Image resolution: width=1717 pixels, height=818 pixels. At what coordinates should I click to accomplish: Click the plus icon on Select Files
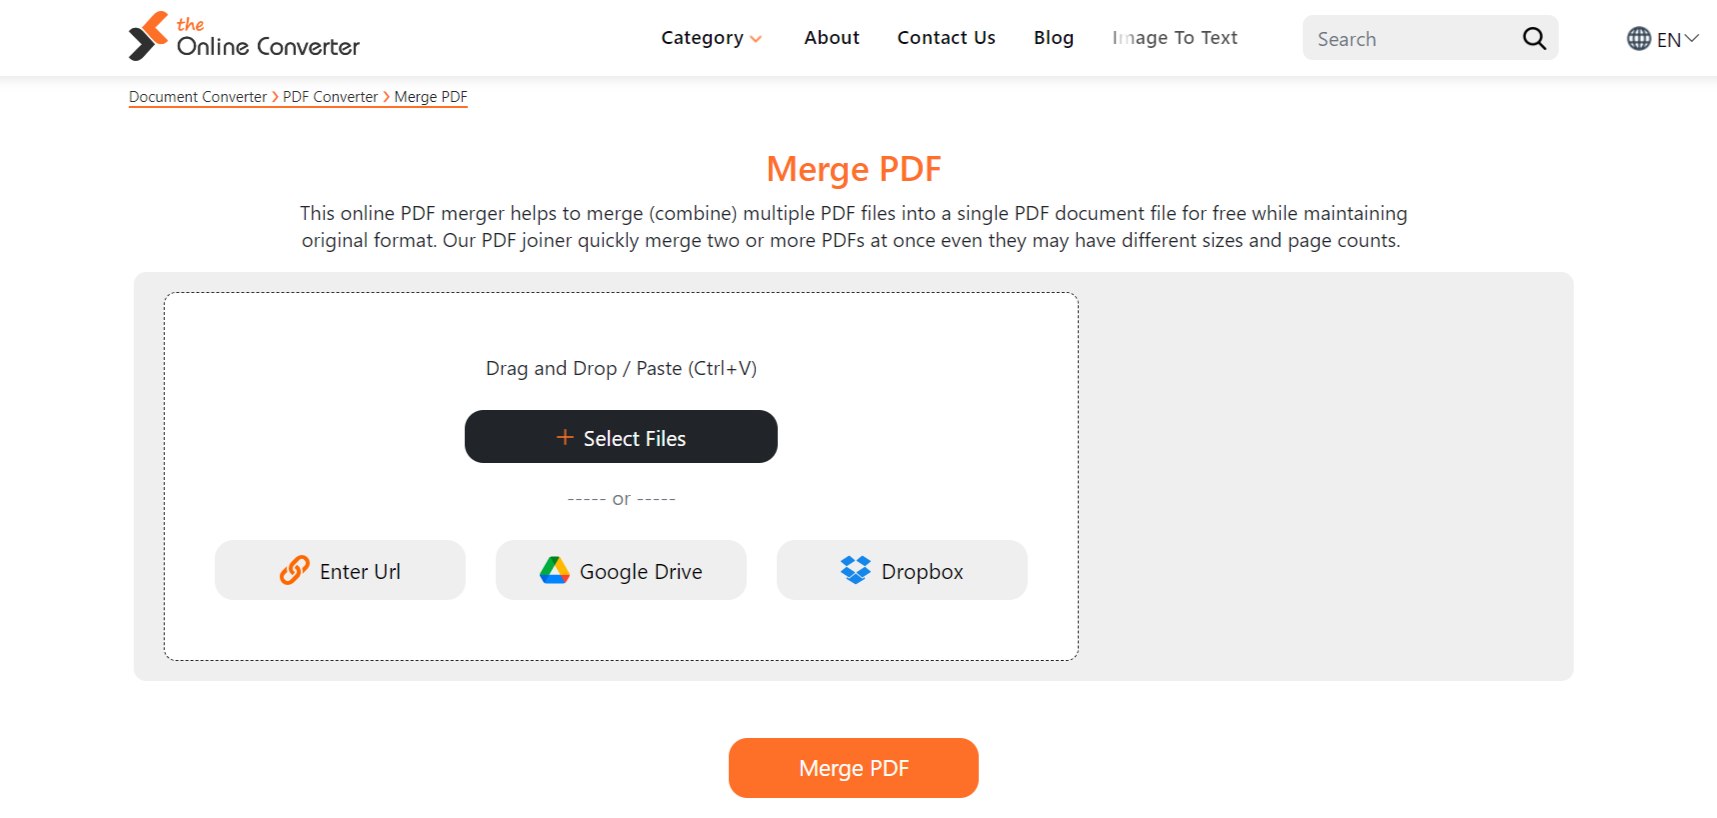pyautogui.click(x=565, y=437)
